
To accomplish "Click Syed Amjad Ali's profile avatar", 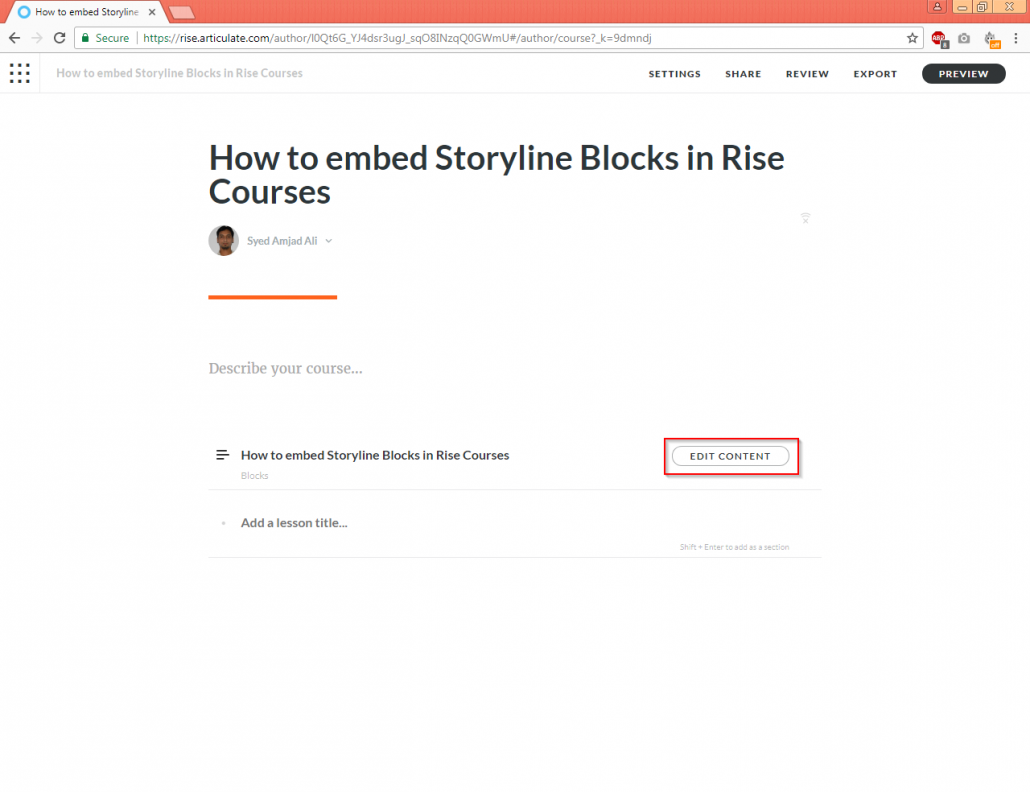I will click(223, 240).
